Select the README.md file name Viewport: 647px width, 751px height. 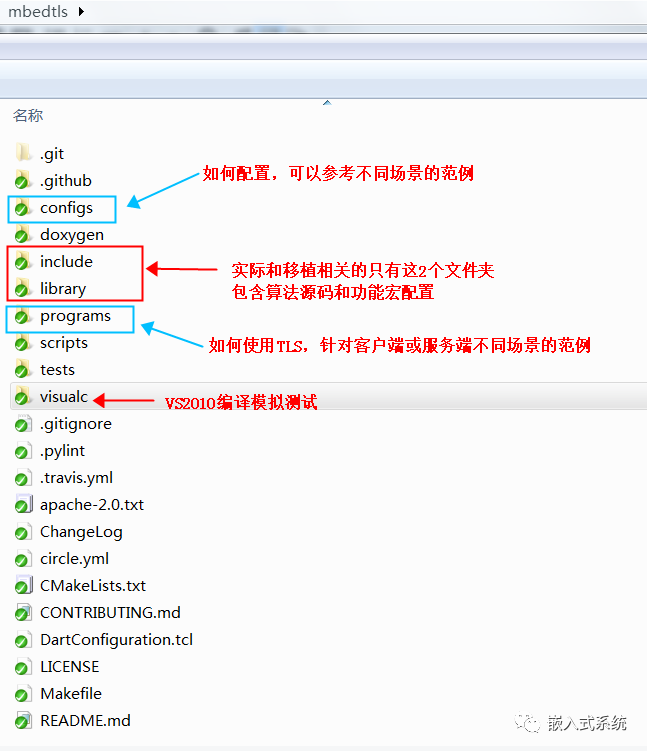tap(85, 720)
